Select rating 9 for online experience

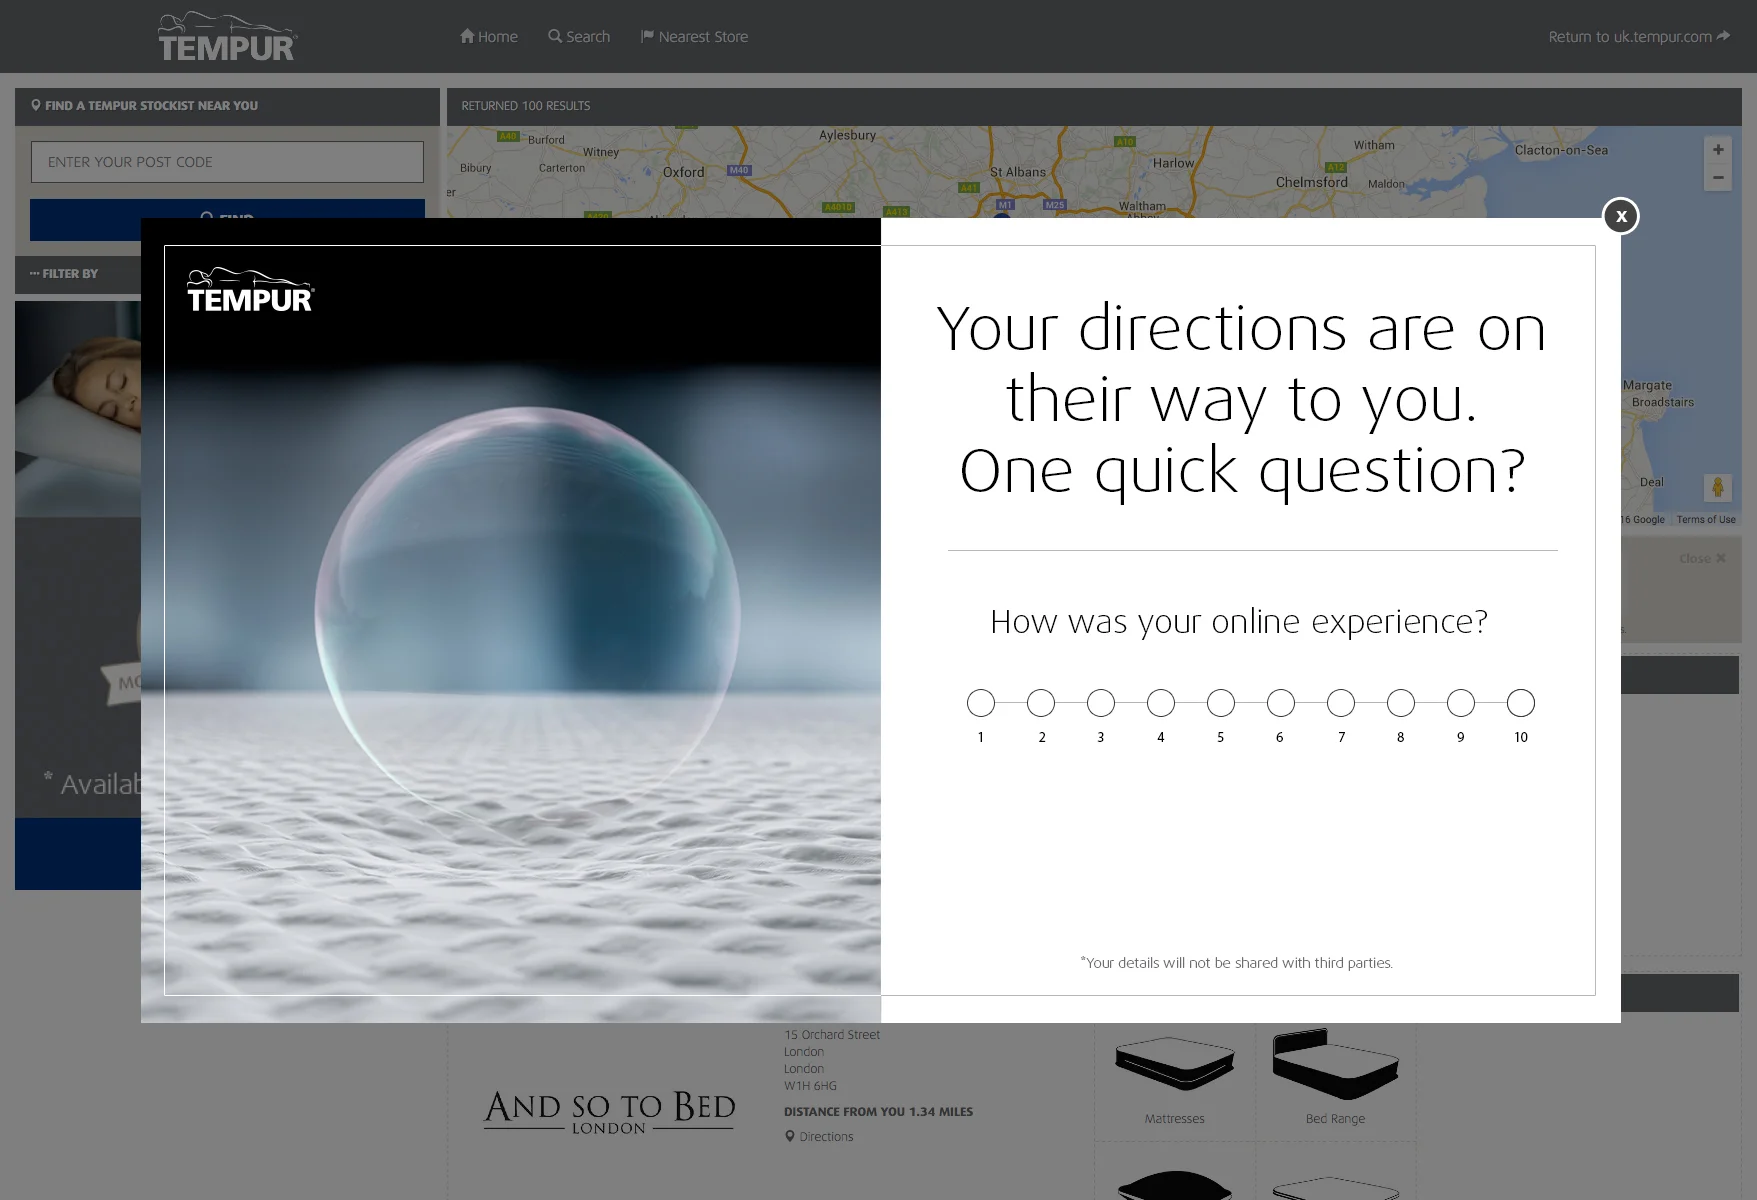(x=1461, y=703)
